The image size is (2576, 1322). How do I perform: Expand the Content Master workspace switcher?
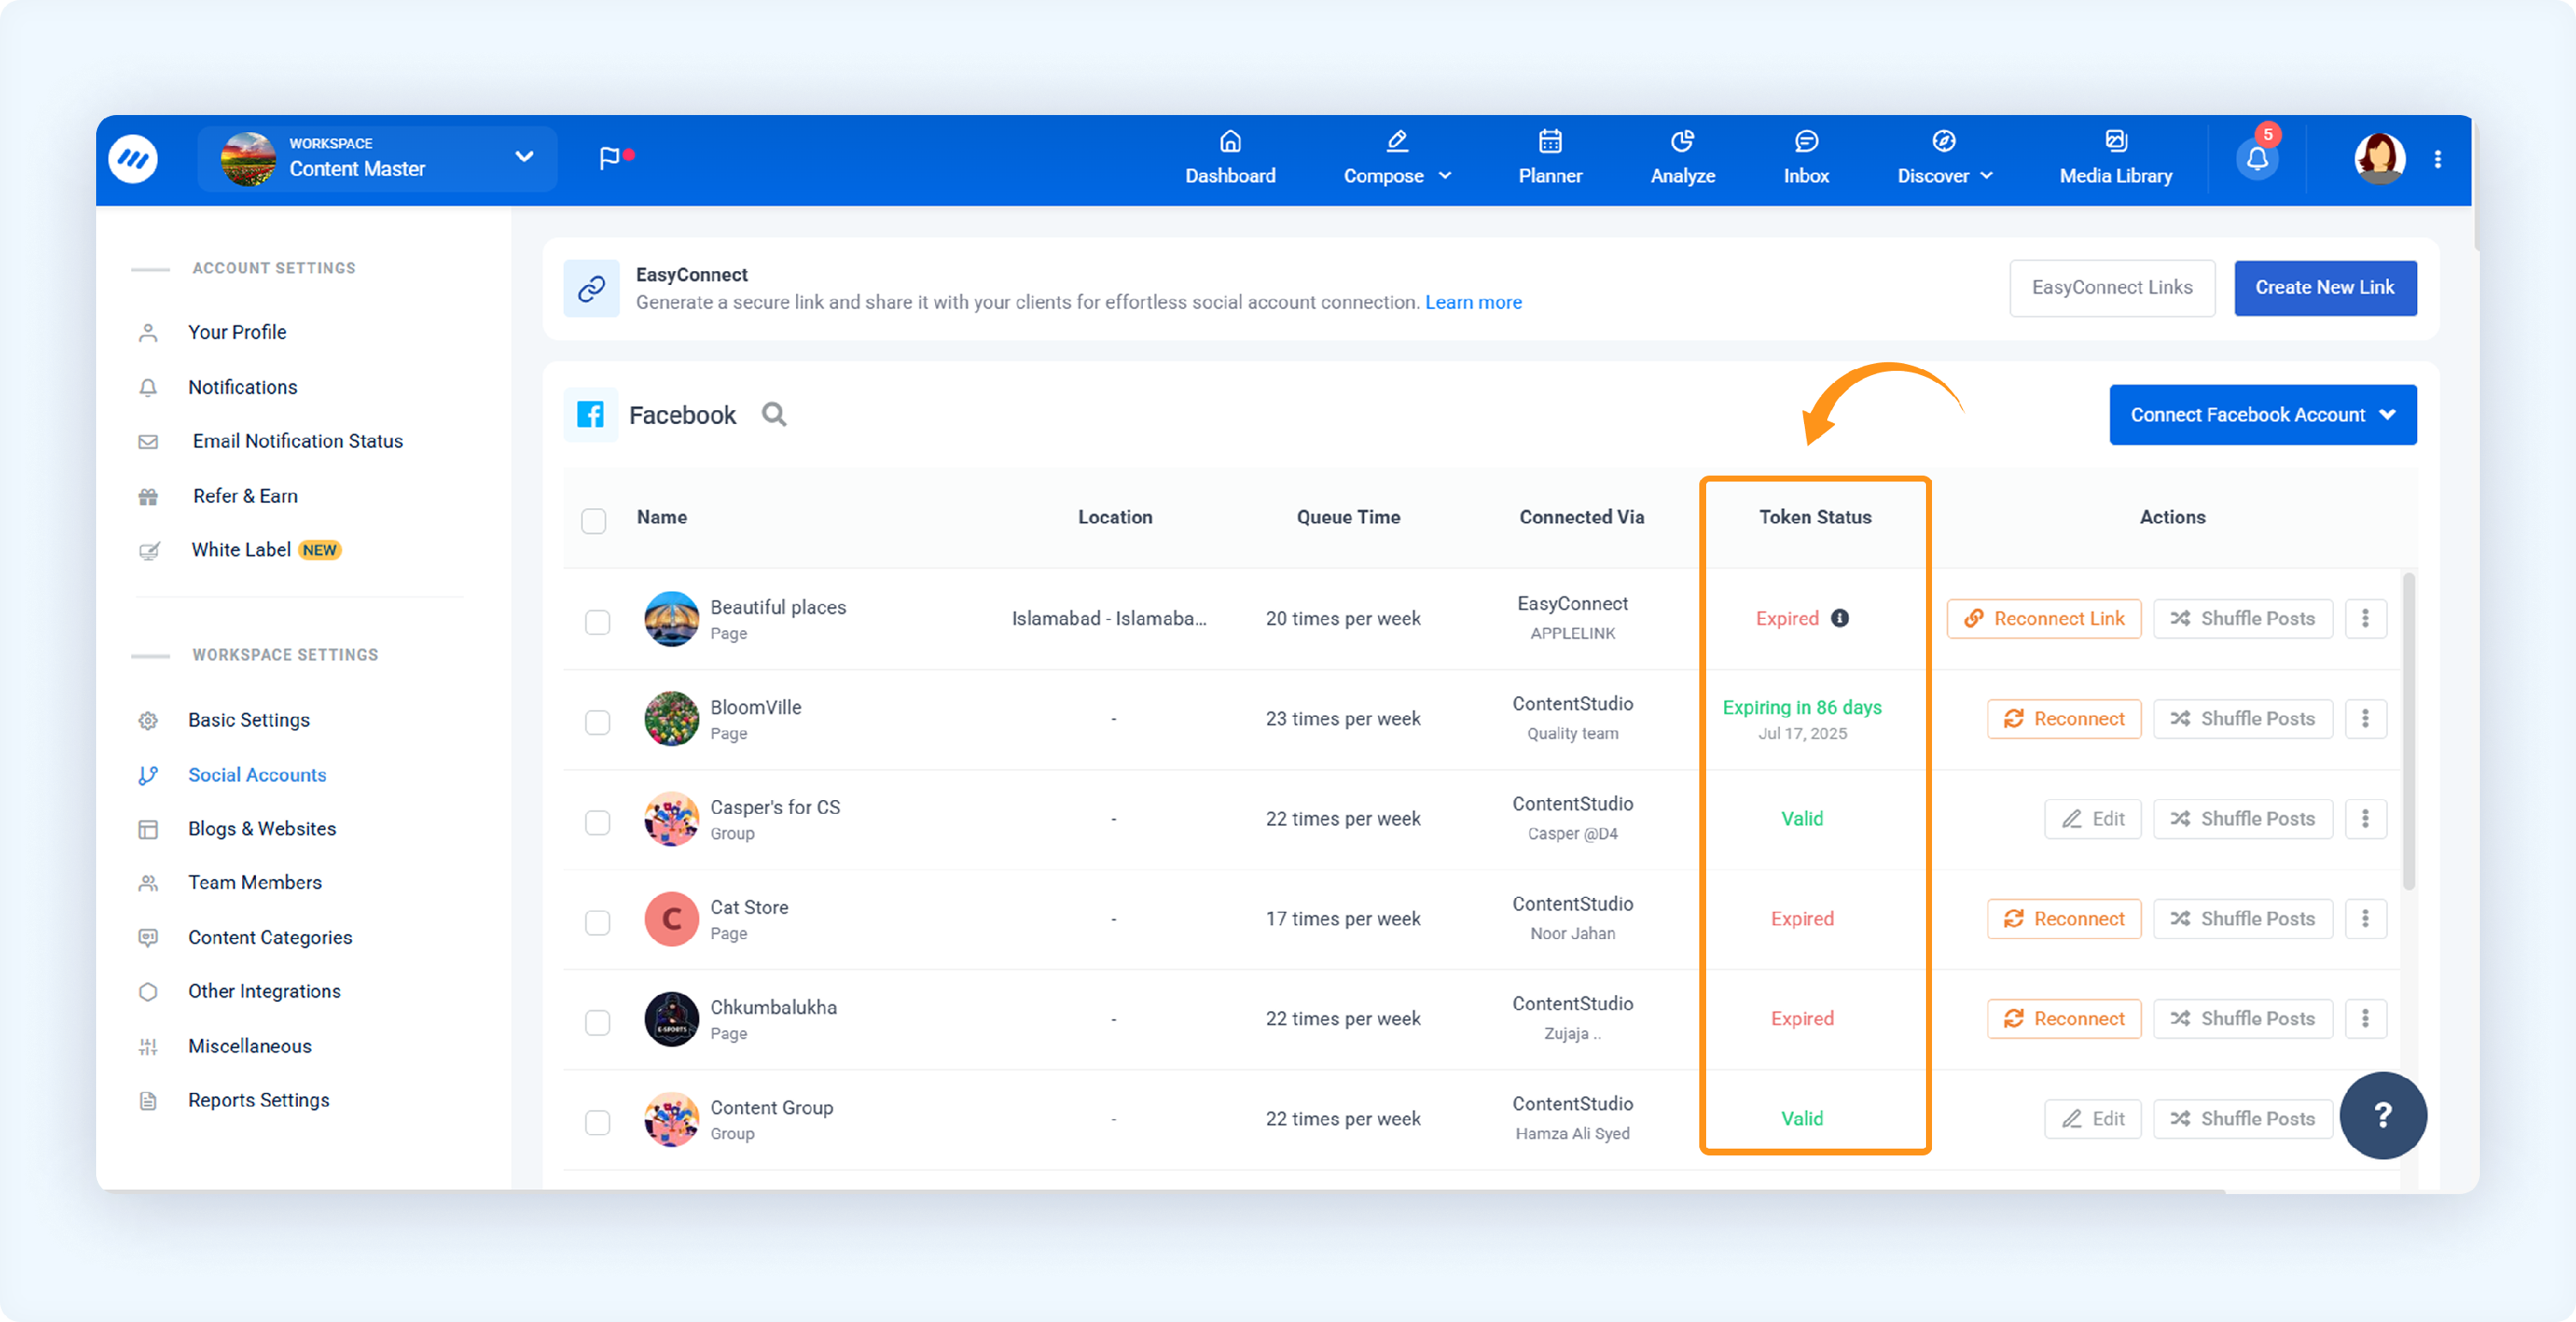pyautogui.click(x=377, y=158)
